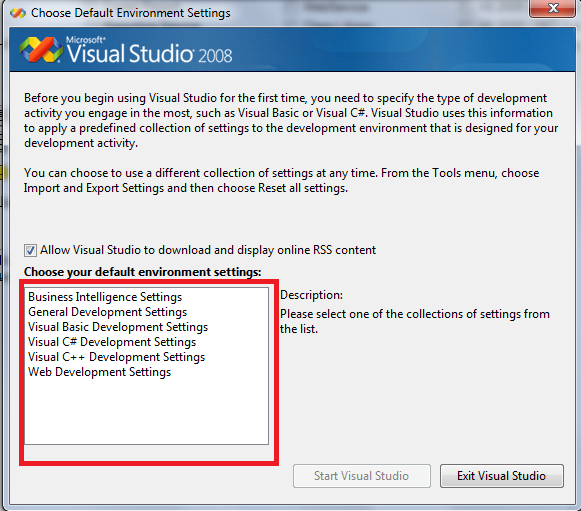Click the Start Visual Studio button
This screenshot has width=581, height=511.
tap(362, 476)
